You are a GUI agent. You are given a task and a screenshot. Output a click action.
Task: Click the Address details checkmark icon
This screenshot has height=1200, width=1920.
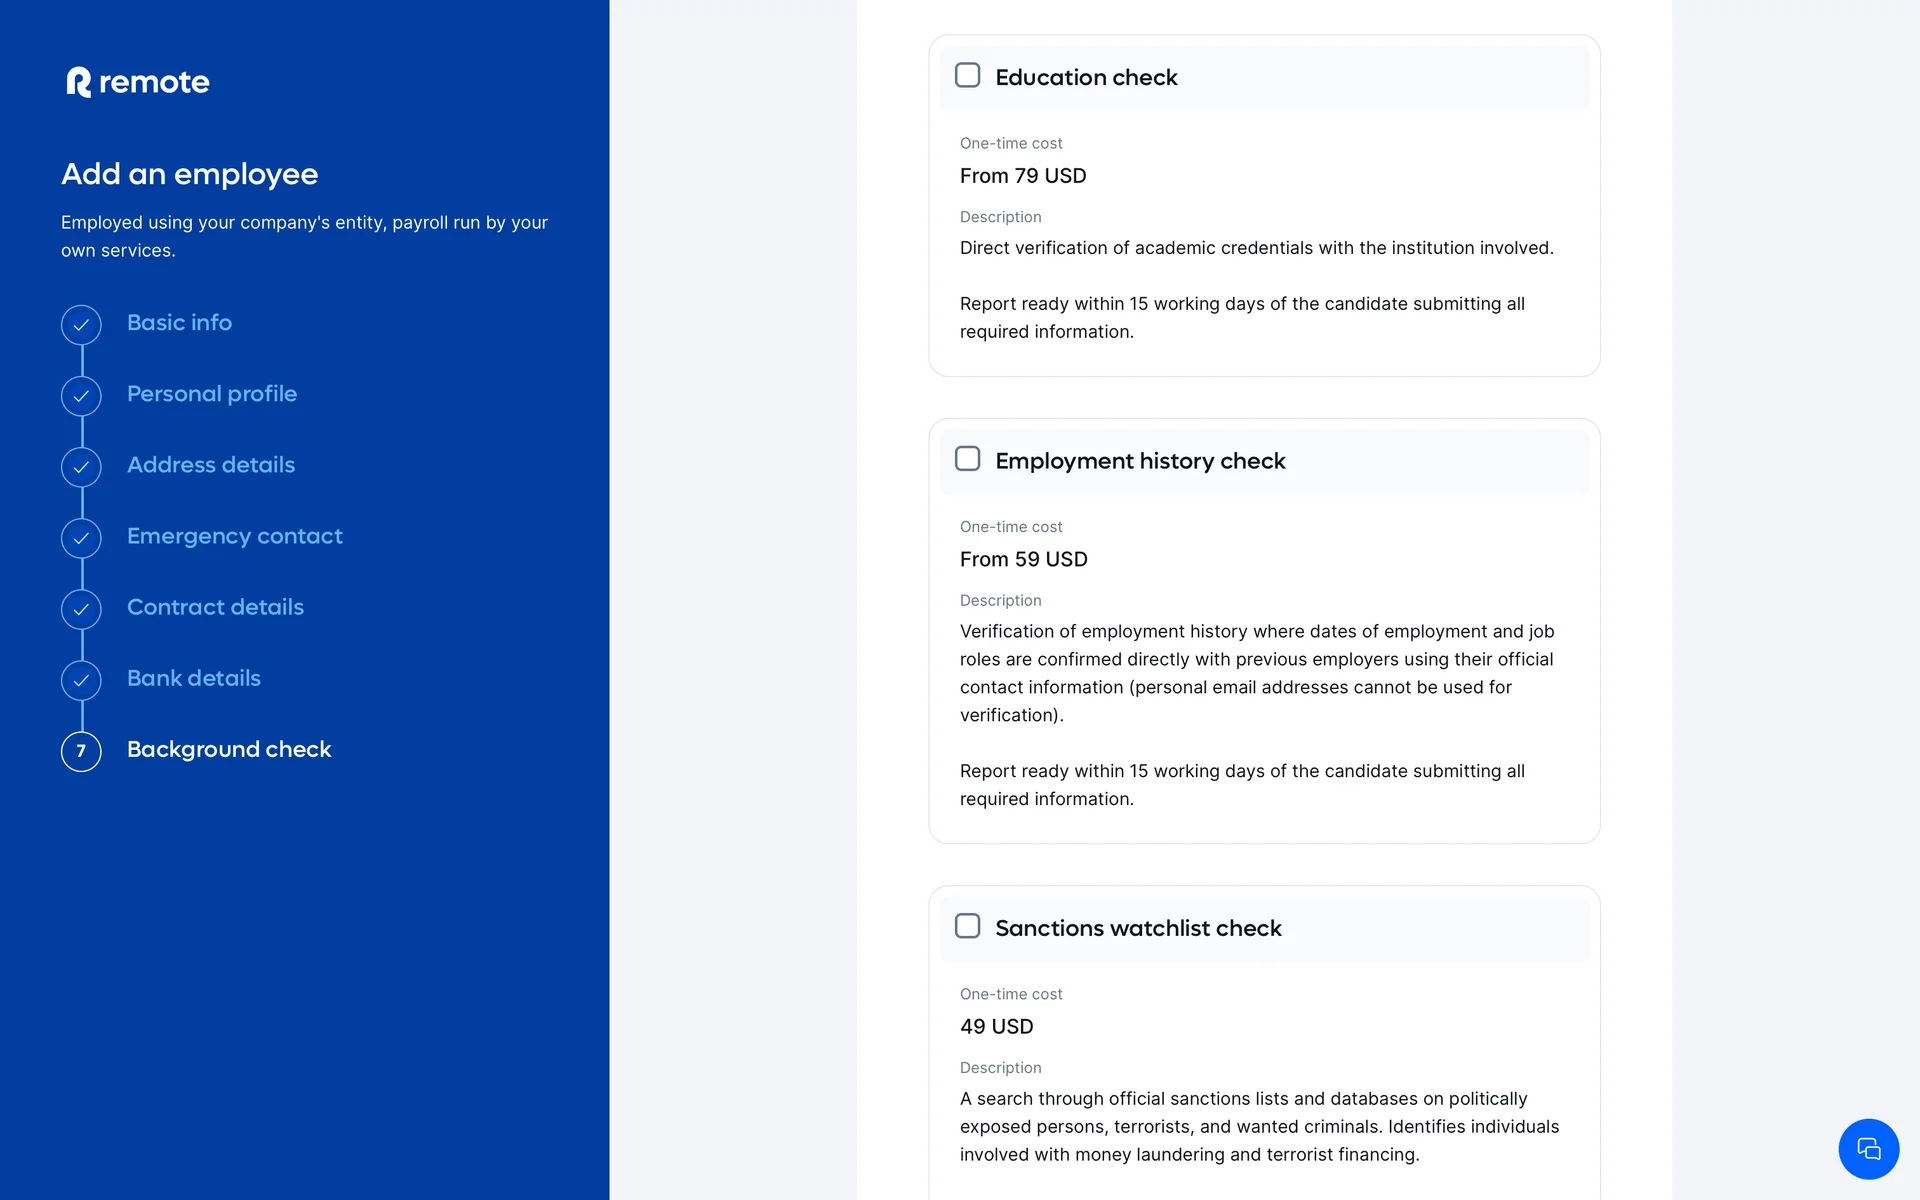pyautogui.click(x=81, y=467)
